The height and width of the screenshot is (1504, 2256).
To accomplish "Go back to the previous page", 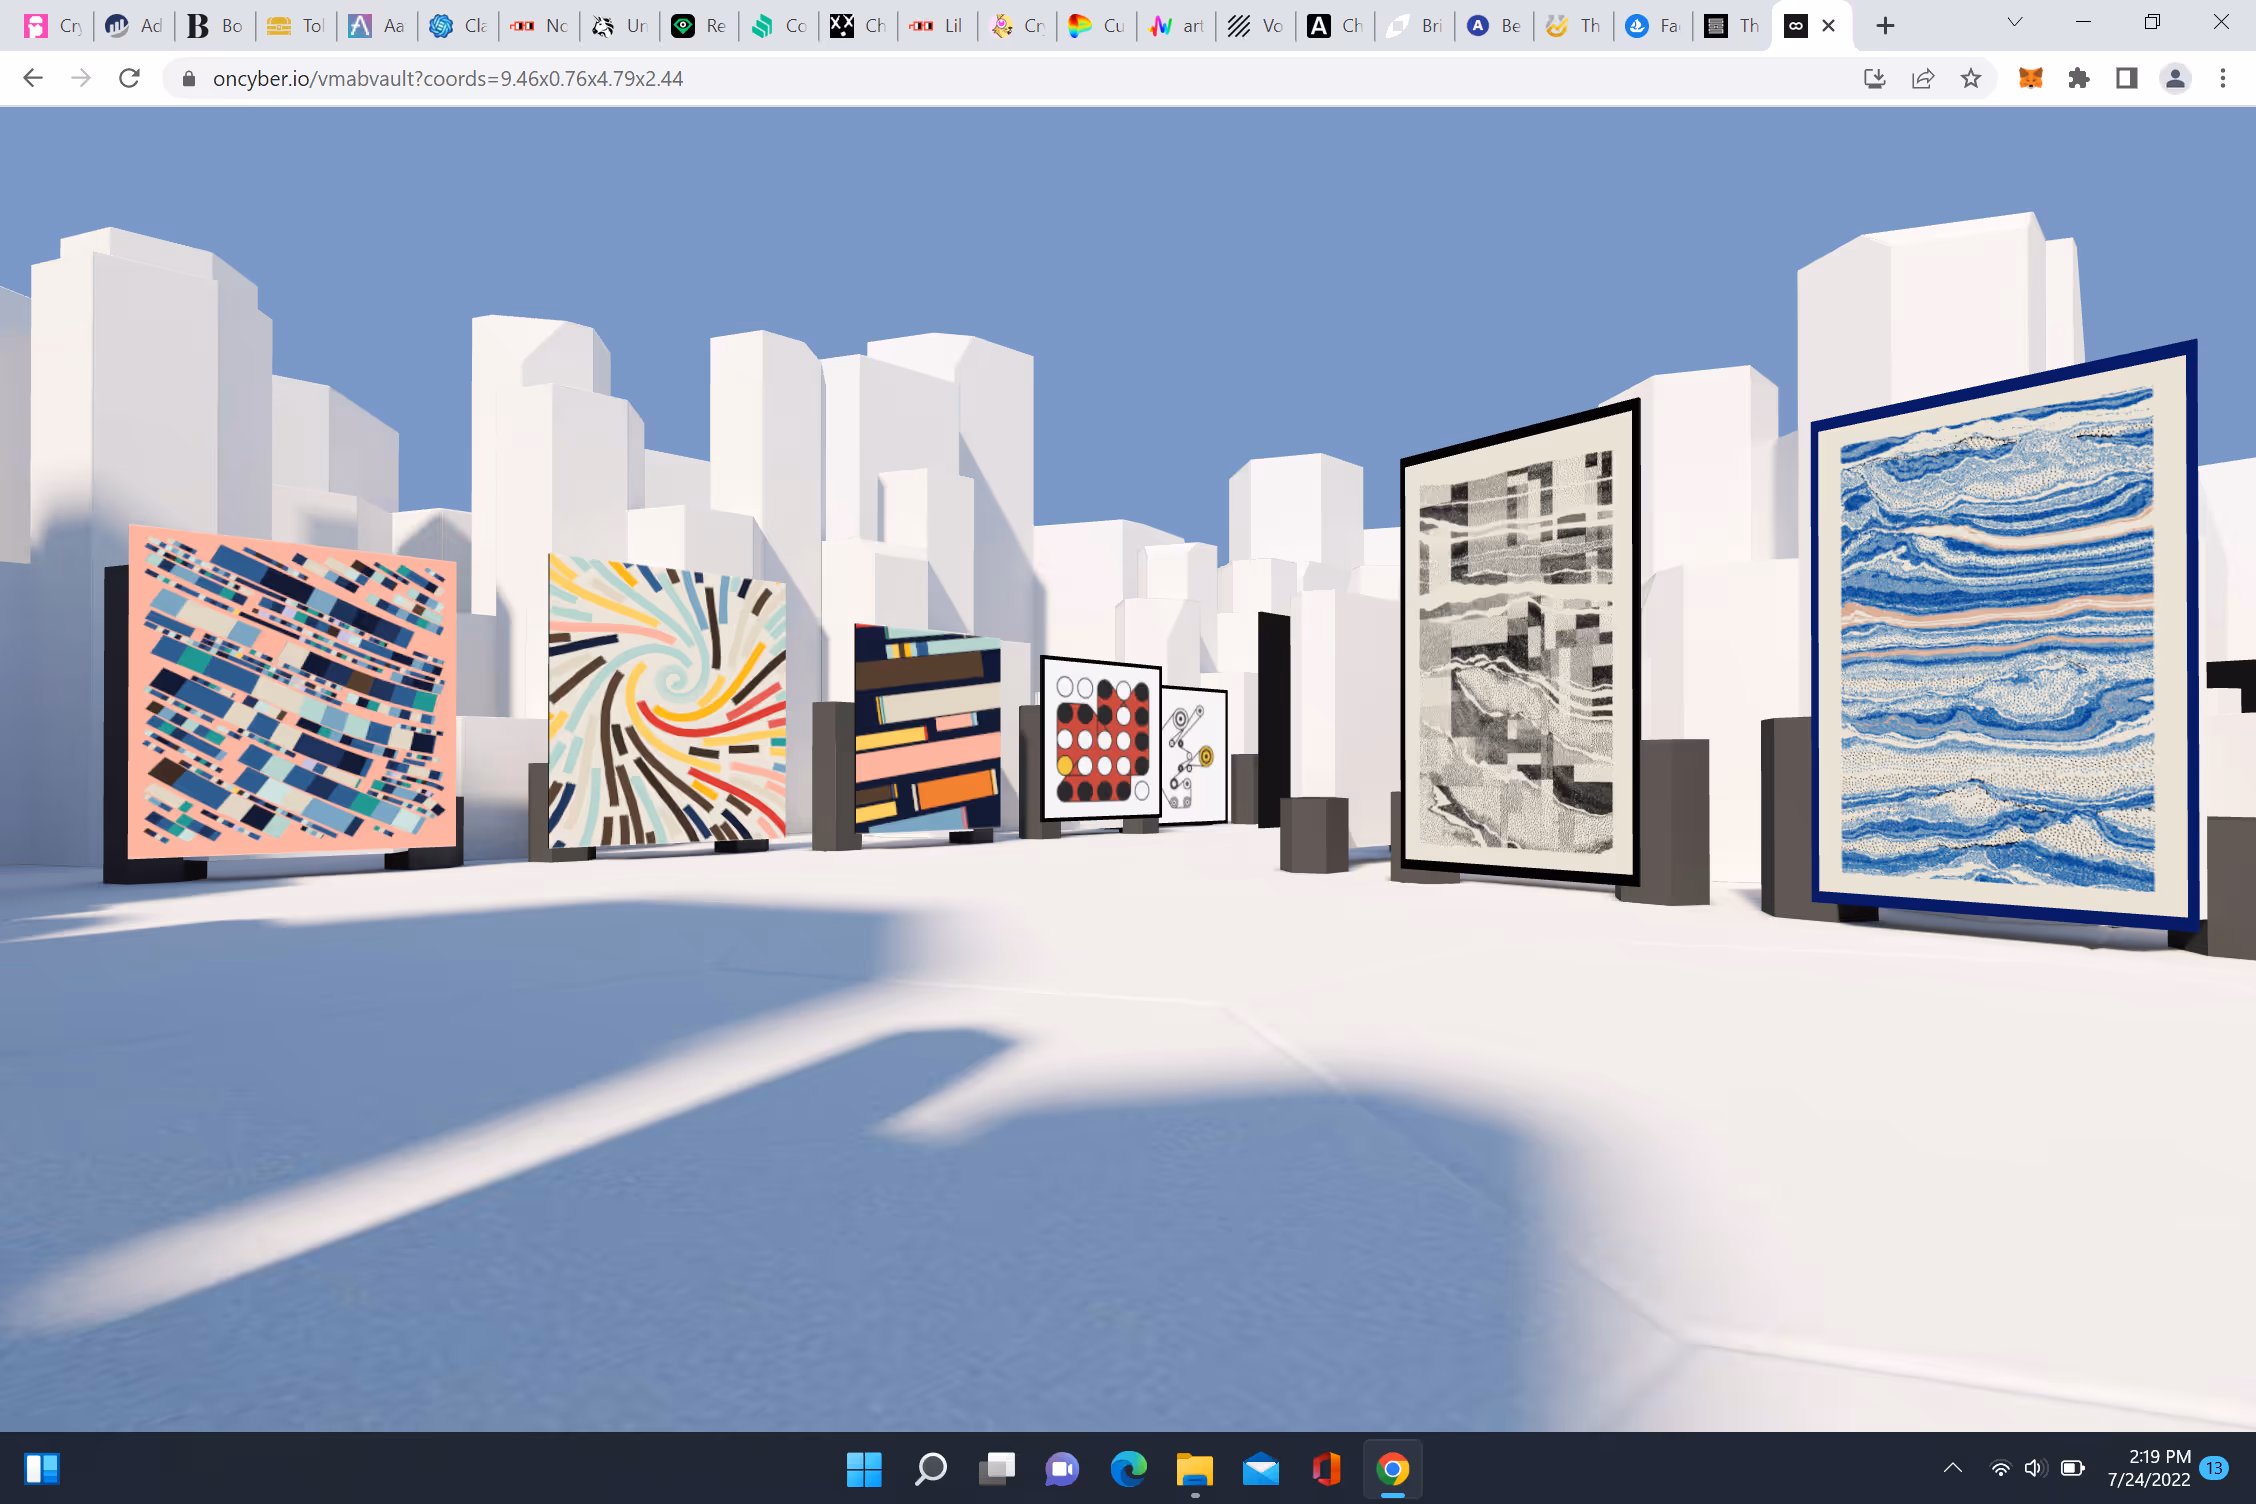I will tap(32, 78).
